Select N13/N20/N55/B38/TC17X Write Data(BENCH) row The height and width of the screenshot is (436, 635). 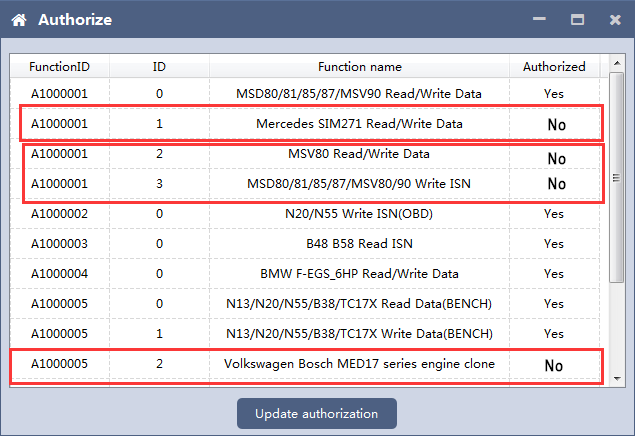point(305,334)
